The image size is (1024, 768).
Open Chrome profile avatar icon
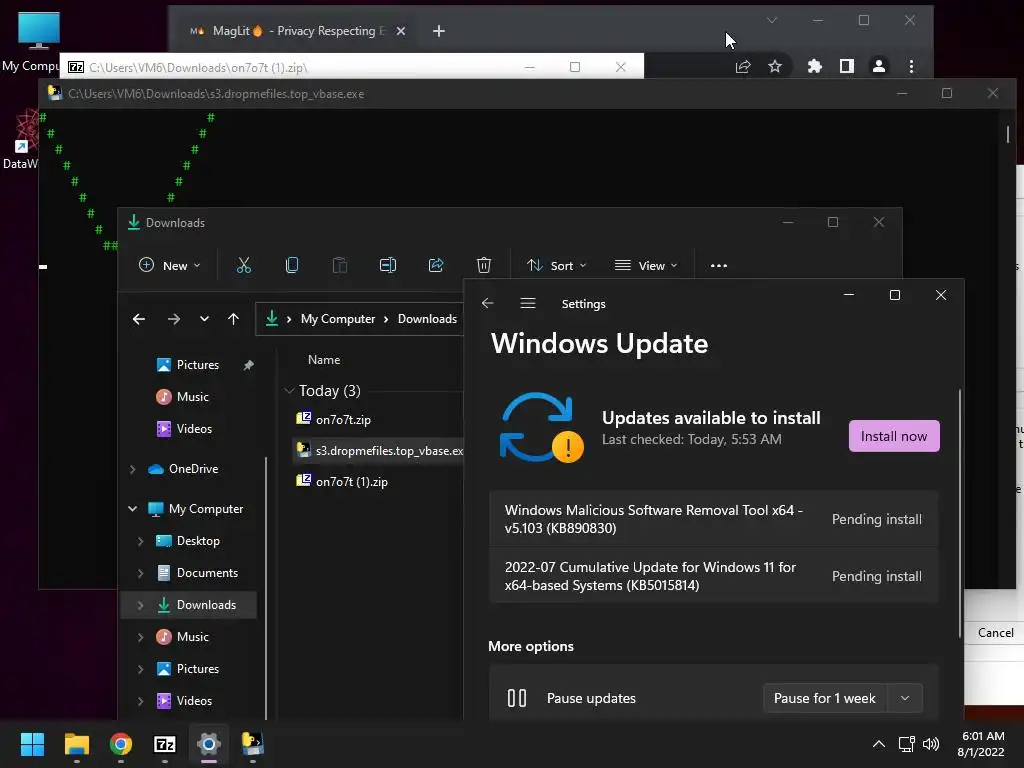pos(879,66)
